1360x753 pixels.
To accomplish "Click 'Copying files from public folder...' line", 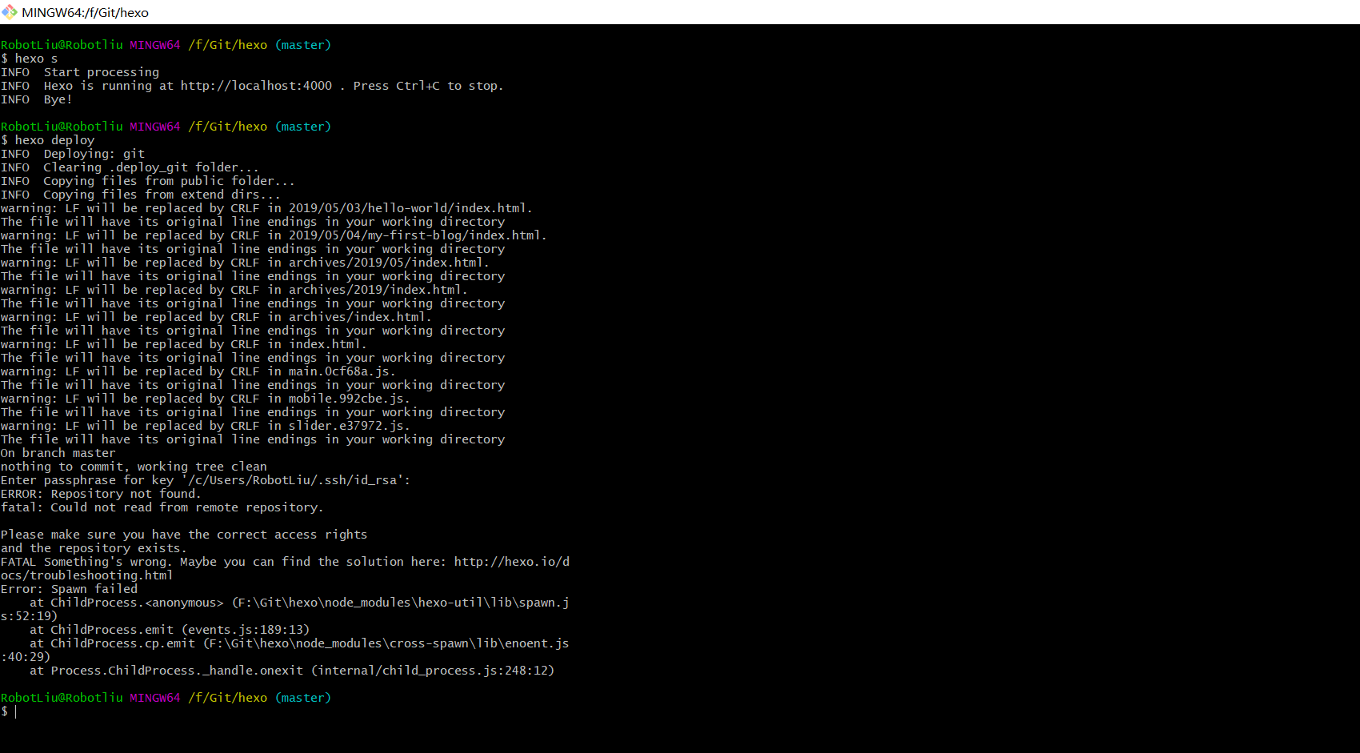I will click(x=148, y=181).
